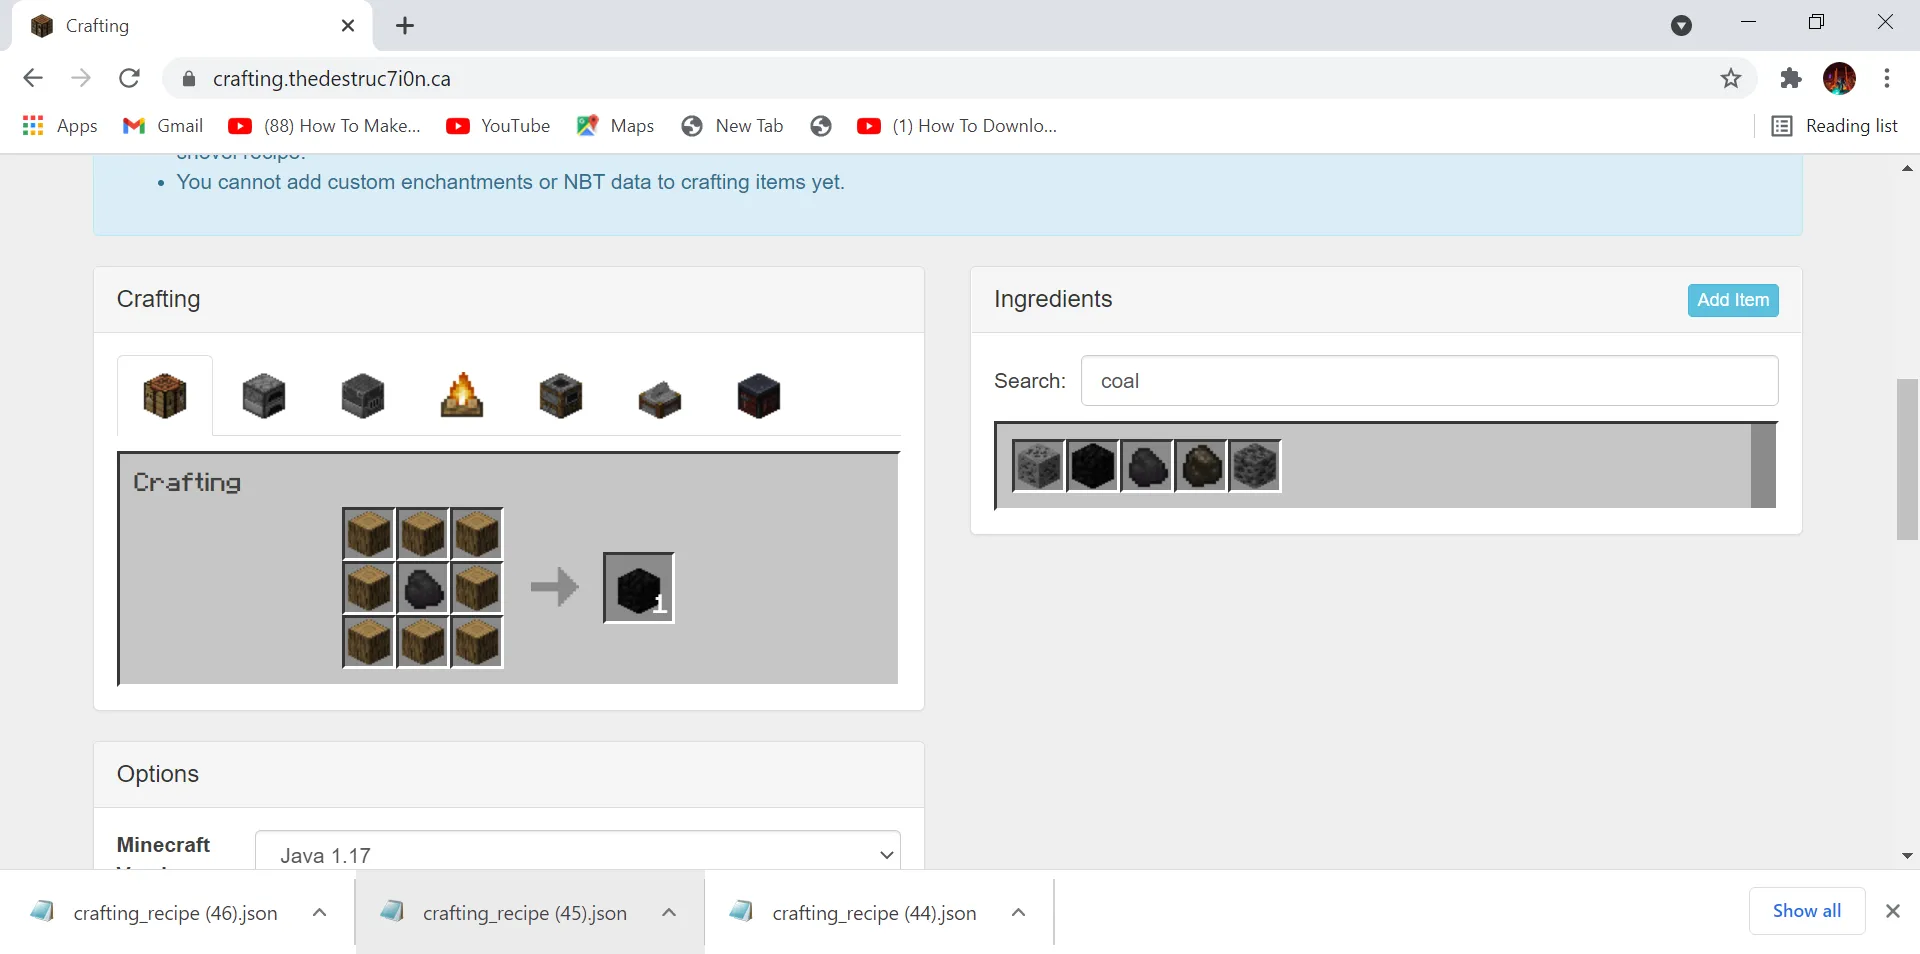
Task: Pick the Stonecutter recipe type
Action: (659, 396)
